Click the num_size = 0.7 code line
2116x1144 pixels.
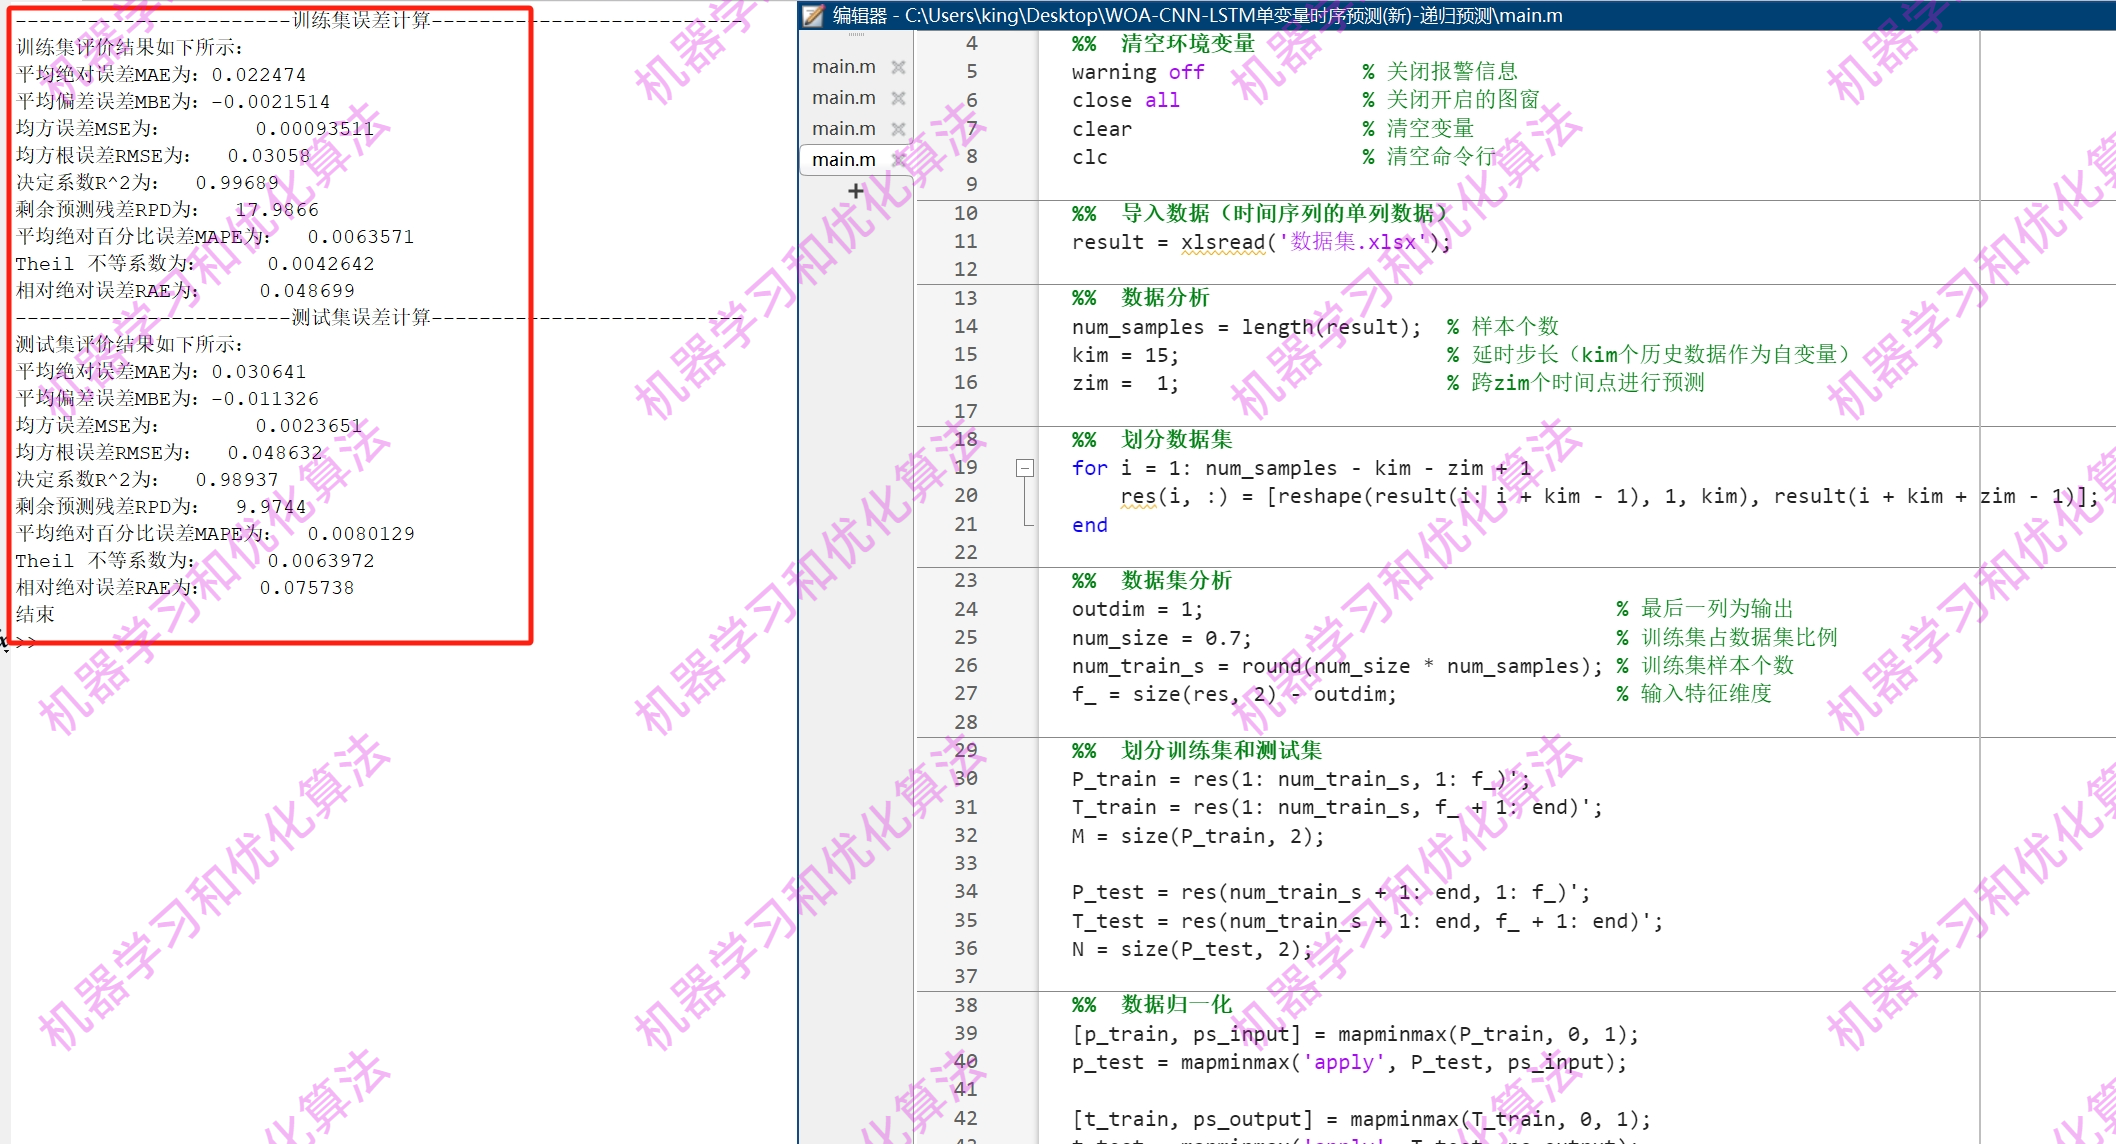pyautogui.click(x=1160, y=638)
